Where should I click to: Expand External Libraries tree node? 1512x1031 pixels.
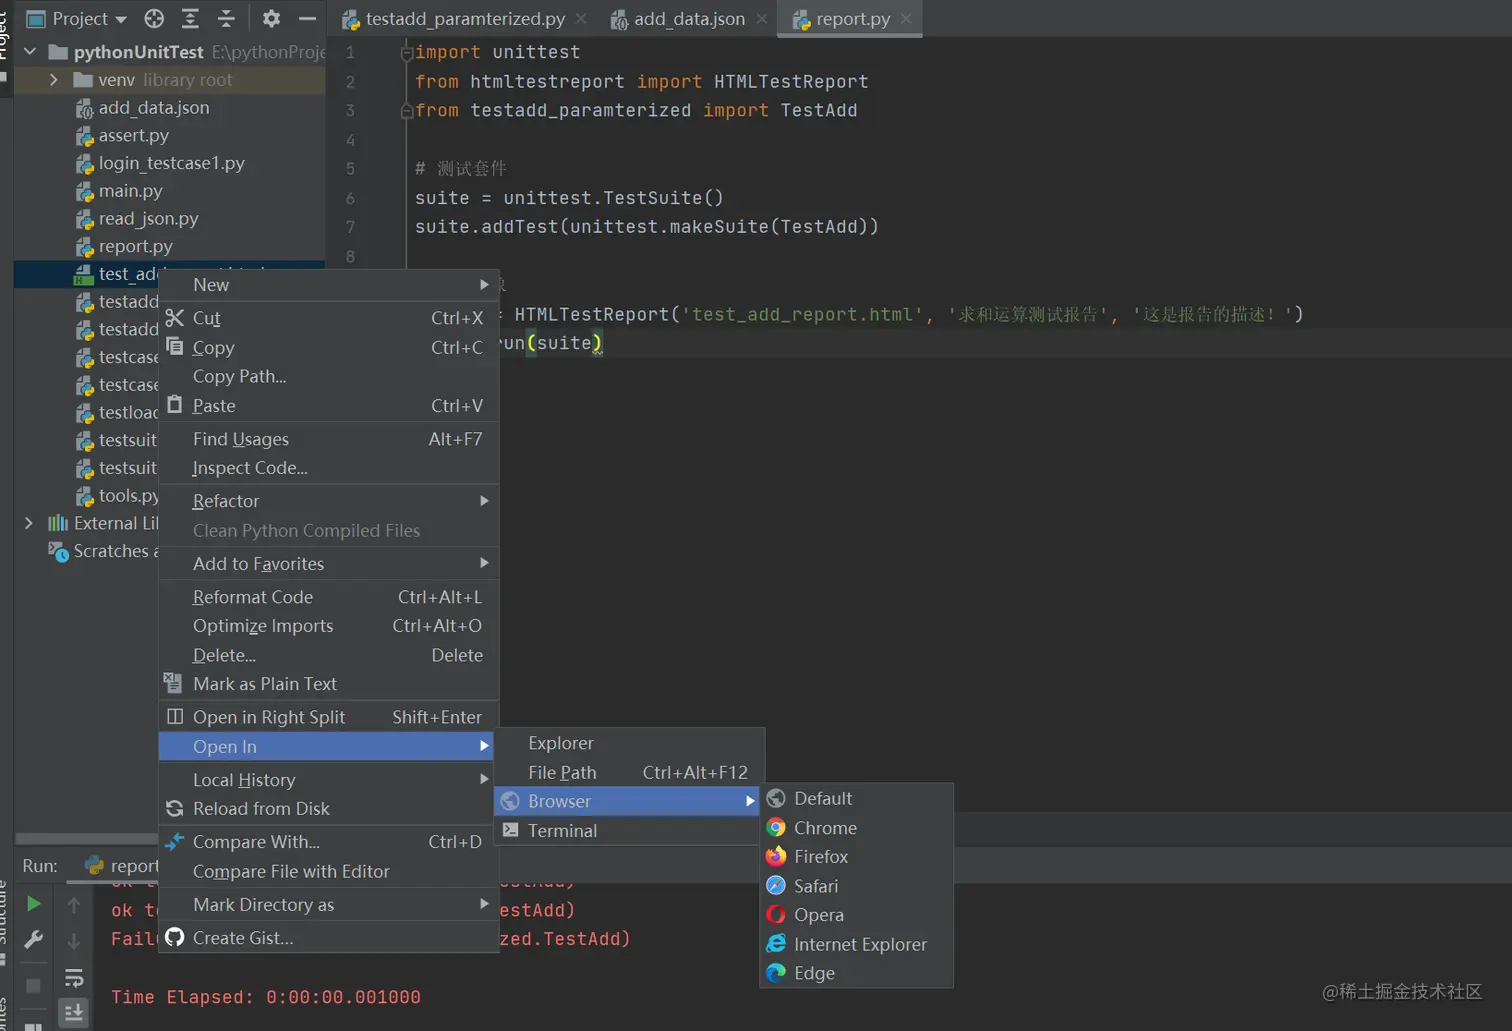(28, 523)
